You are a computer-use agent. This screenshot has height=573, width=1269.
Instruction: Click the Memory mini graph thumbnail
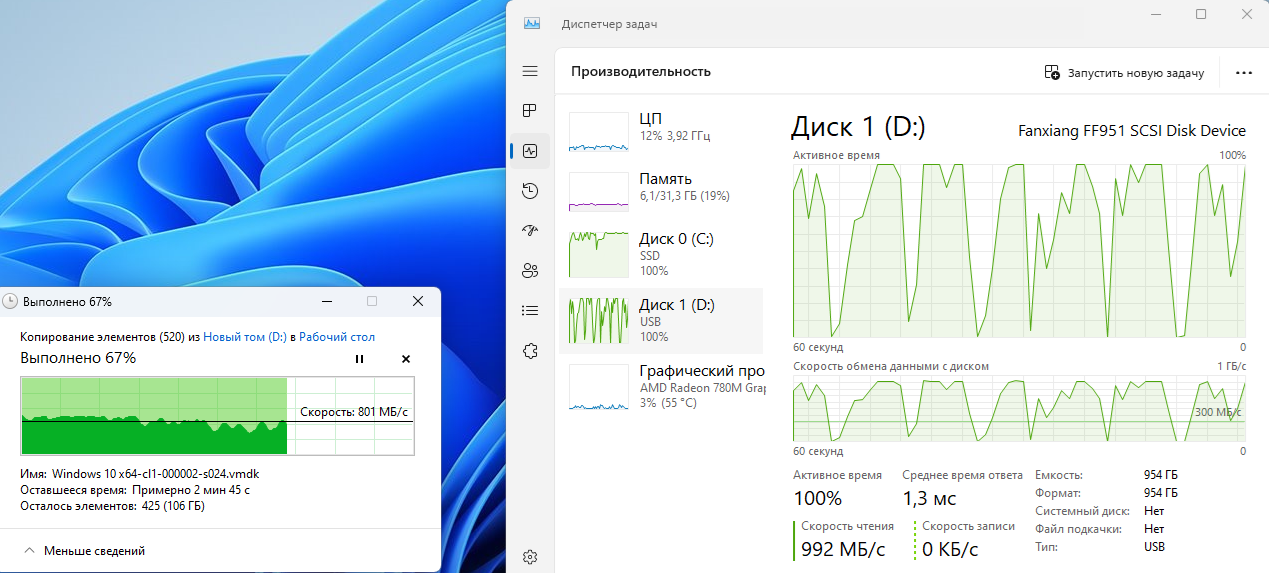[599, 192]
